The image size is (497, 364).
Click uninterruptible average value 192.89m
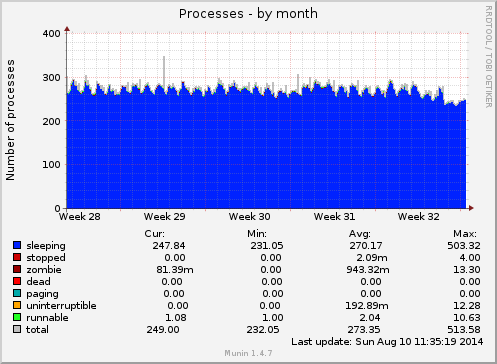(x=367, y=306)
